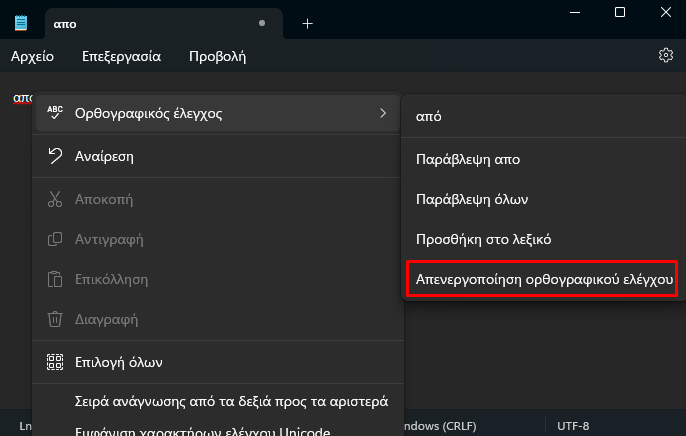
Task: Click the spell check ABC icon
Action: (55, 113)
